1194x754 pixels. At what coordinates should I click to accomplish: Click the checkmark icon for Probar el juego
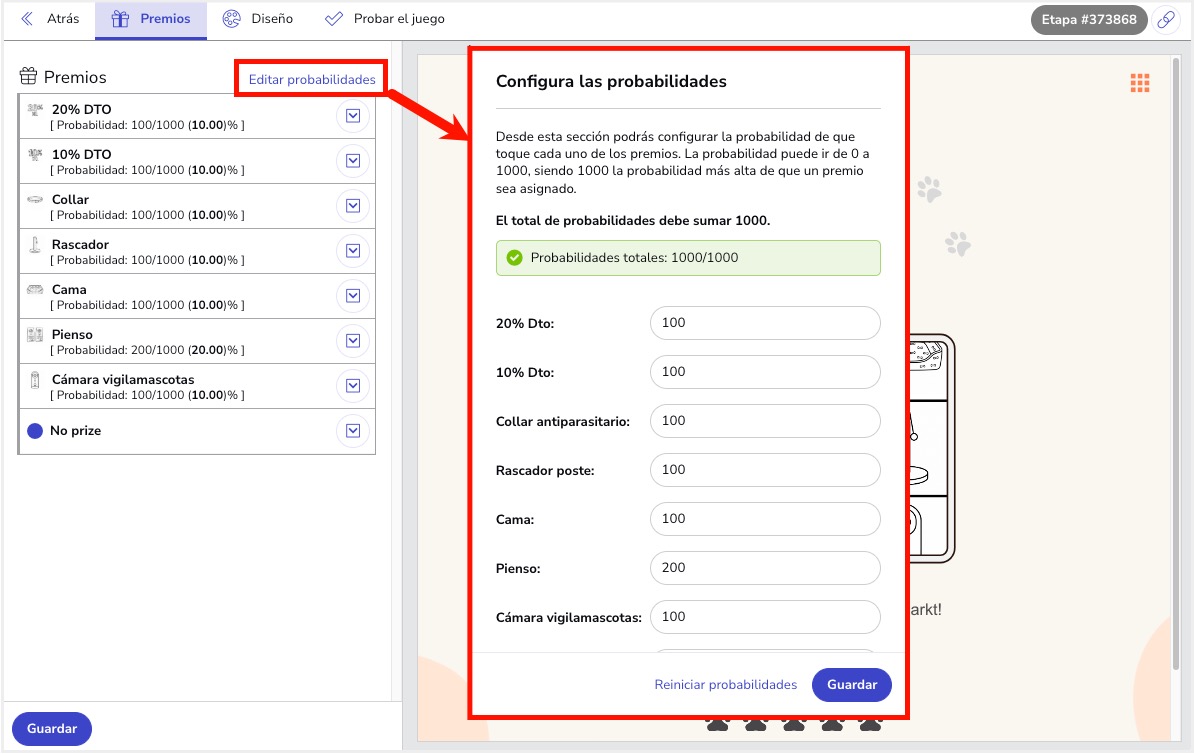coord(334,19)
